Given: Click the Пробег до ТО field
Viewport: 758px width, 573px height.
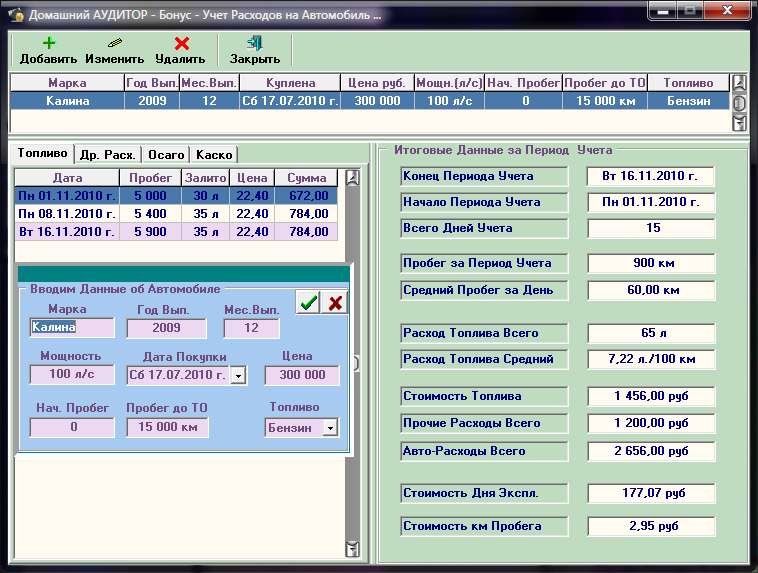Looking at the screenshot, I should [x=167, y=427].
